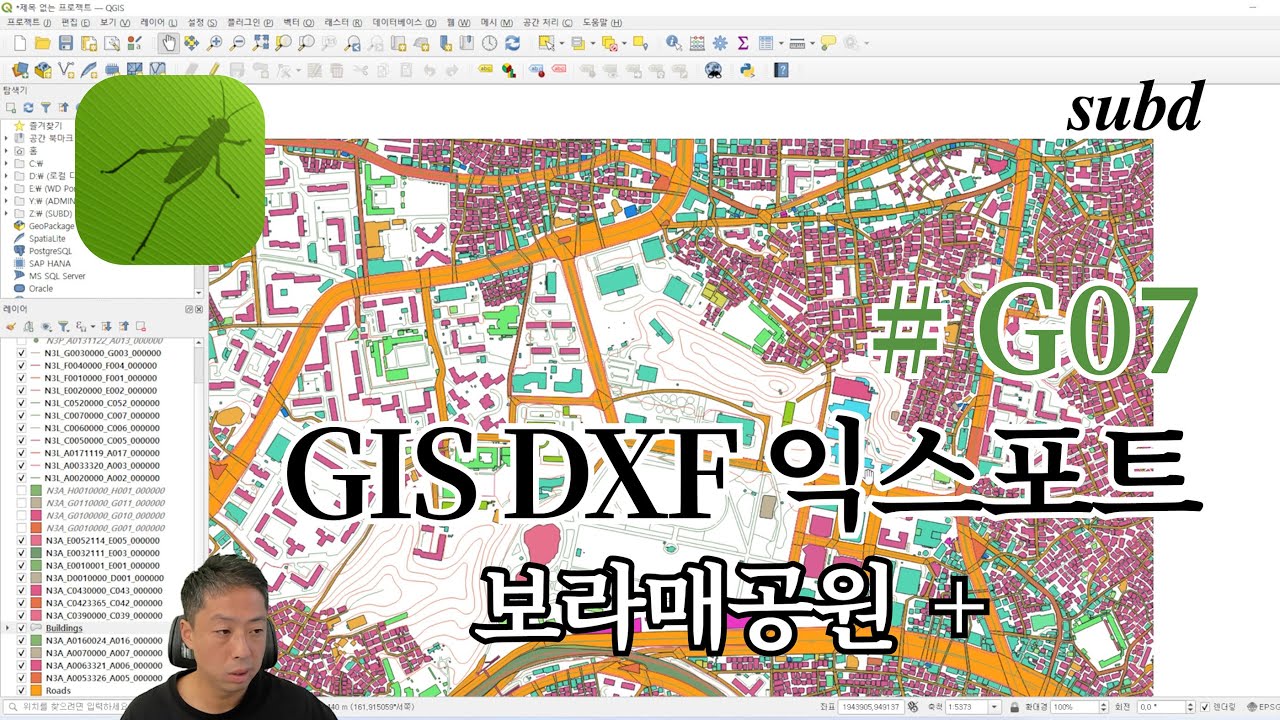Select PostgreSQL in Browser panel
This screenshot has height=720, width=1280.
49,251
